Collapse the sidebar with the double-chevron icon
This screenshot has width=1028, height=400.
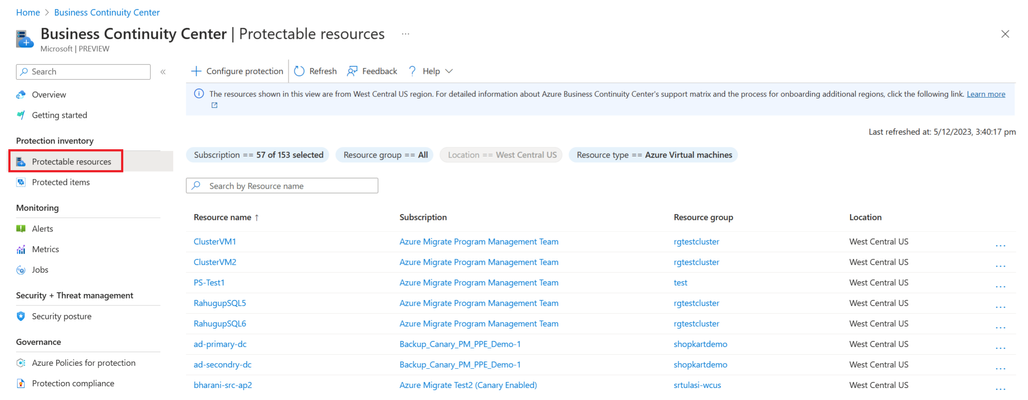point(163,71)
